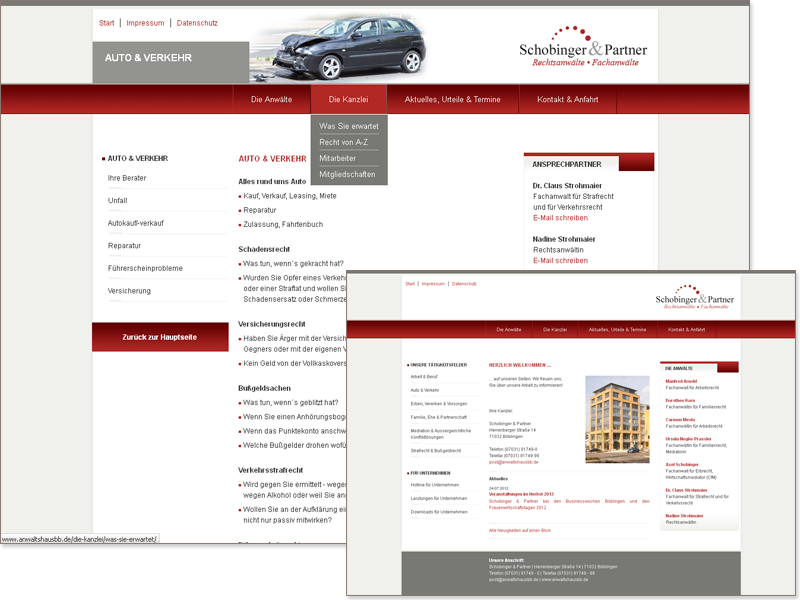Open Ursula Negler Prassler's profile link
This screenshot has width=800, height=600.
pos(688,439)
